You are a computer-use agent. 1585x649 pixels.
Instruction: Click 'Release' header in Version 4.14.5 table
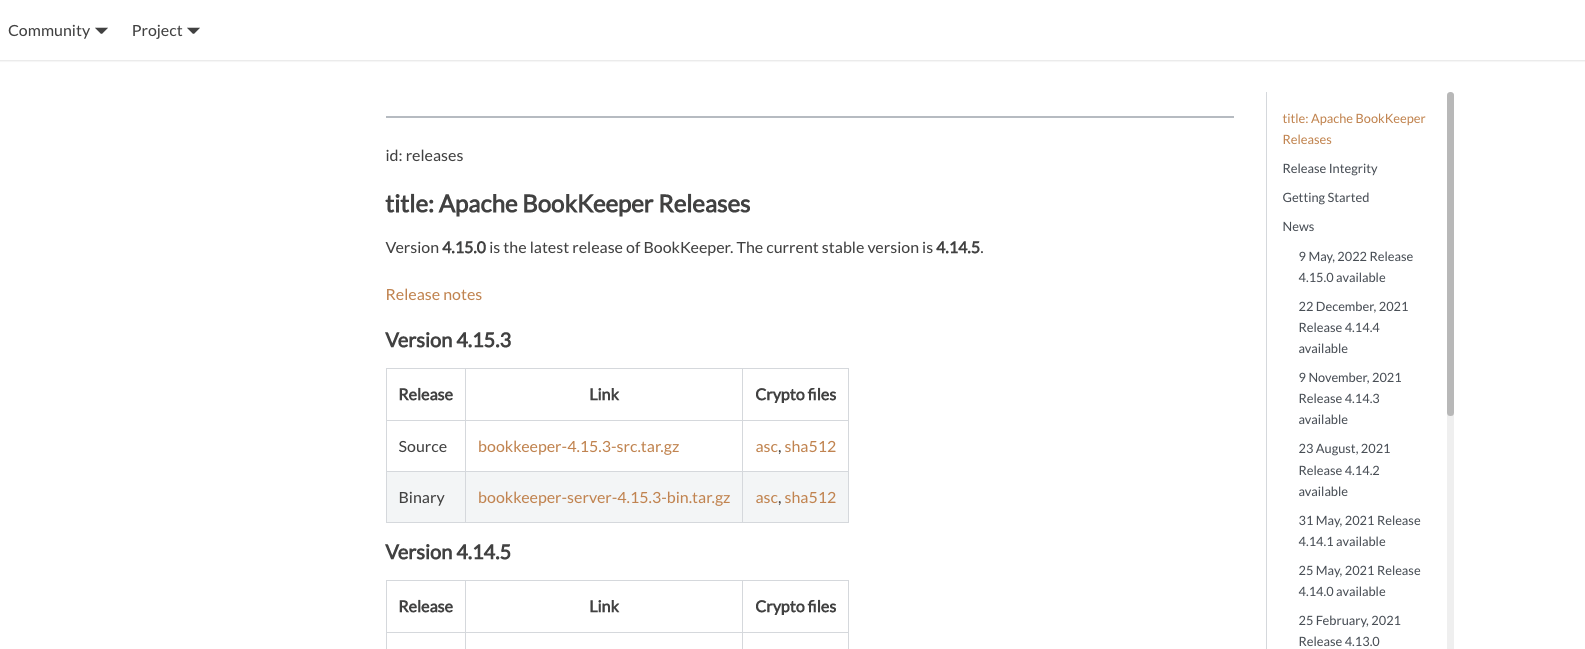click(426, 606)
